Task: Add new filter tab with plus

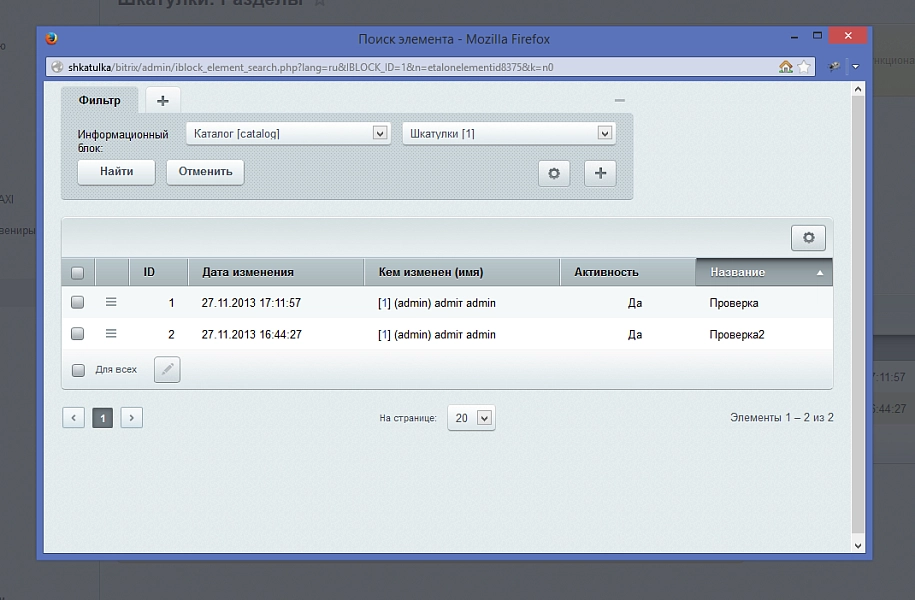Action: 163,101
